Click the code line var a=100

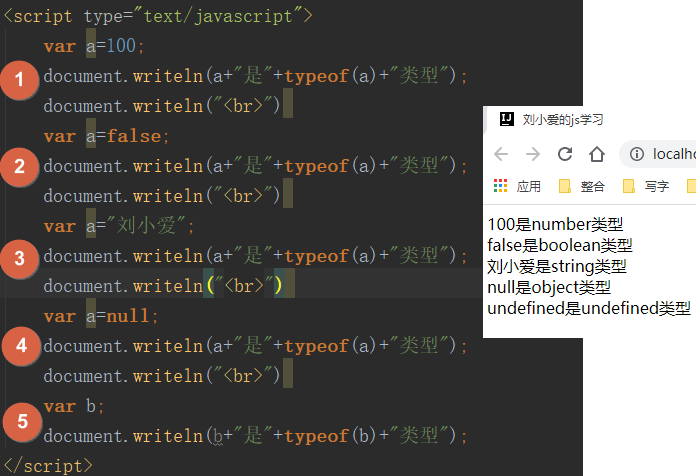[94, 46]
